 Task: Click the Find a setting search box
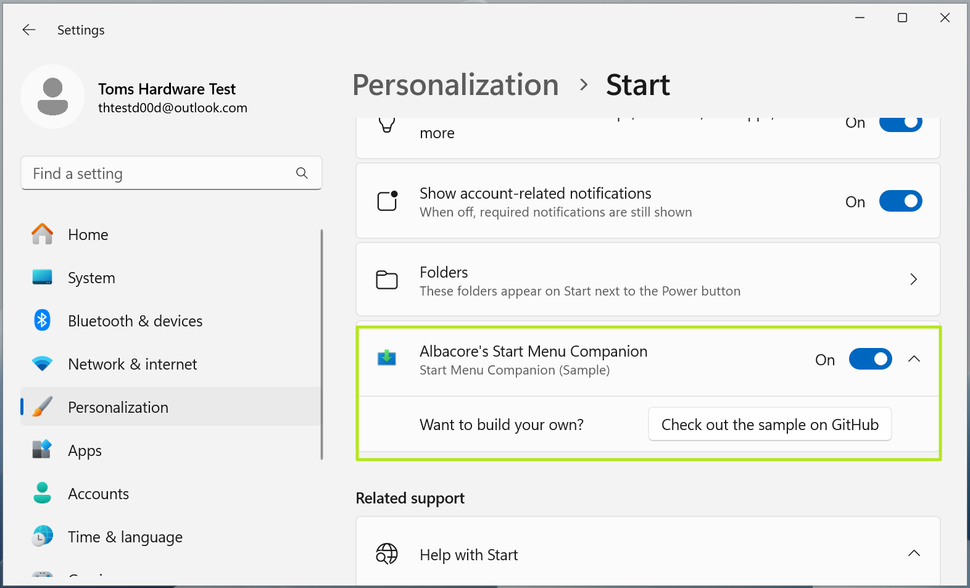coord(171,172)
